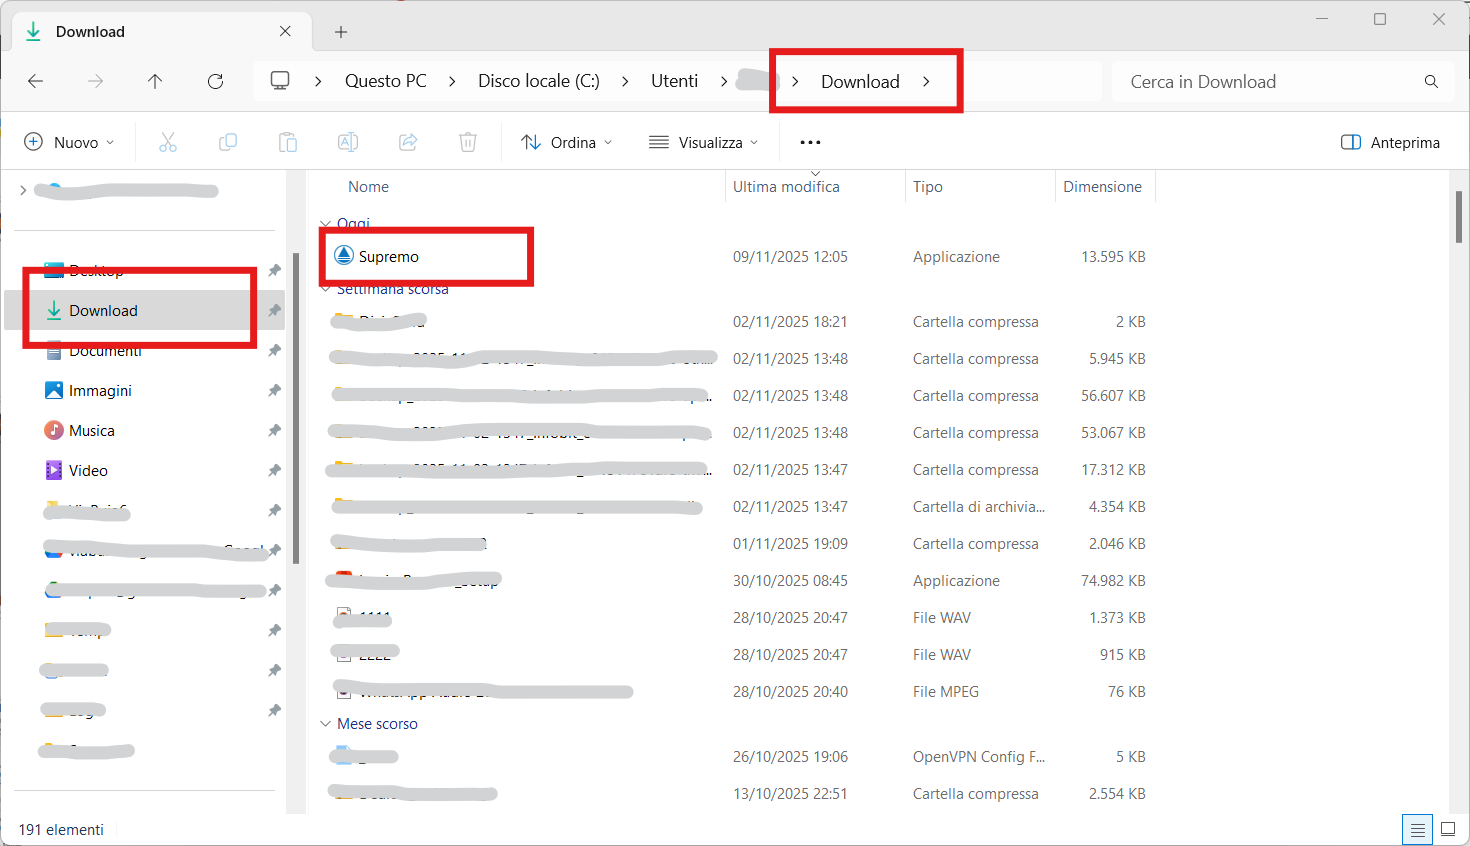Click the Rename icon in toolbar

point(348,143)
